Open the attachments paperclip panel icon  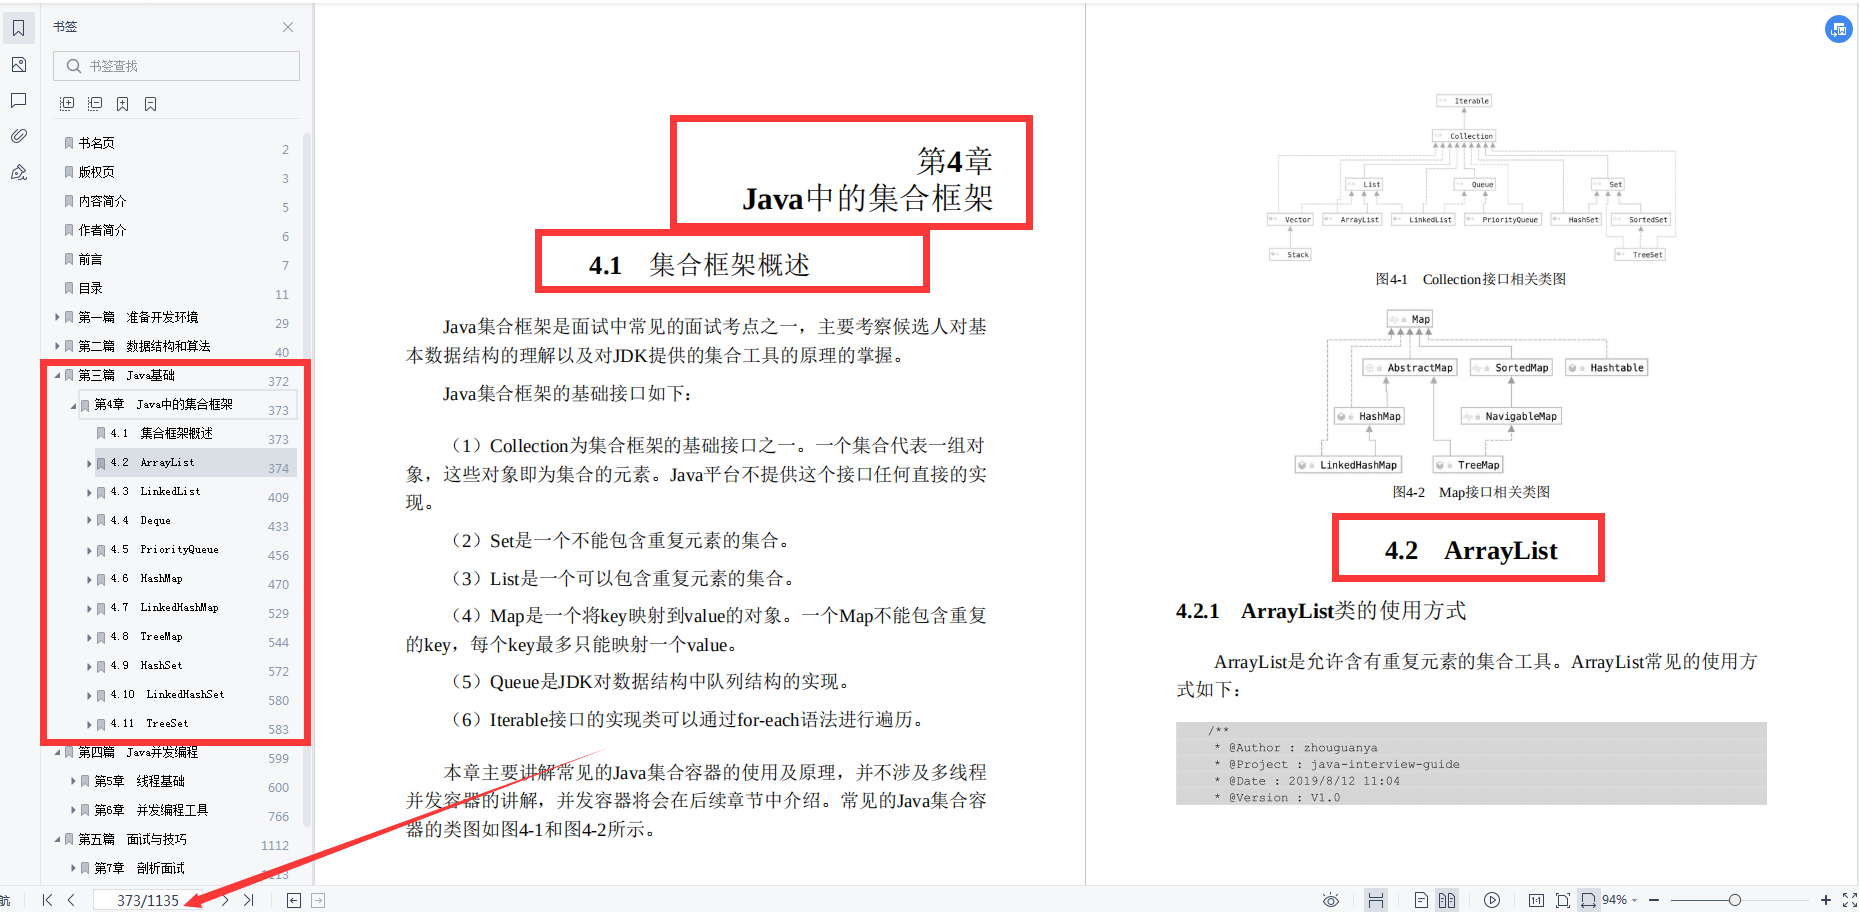[18, 136]
